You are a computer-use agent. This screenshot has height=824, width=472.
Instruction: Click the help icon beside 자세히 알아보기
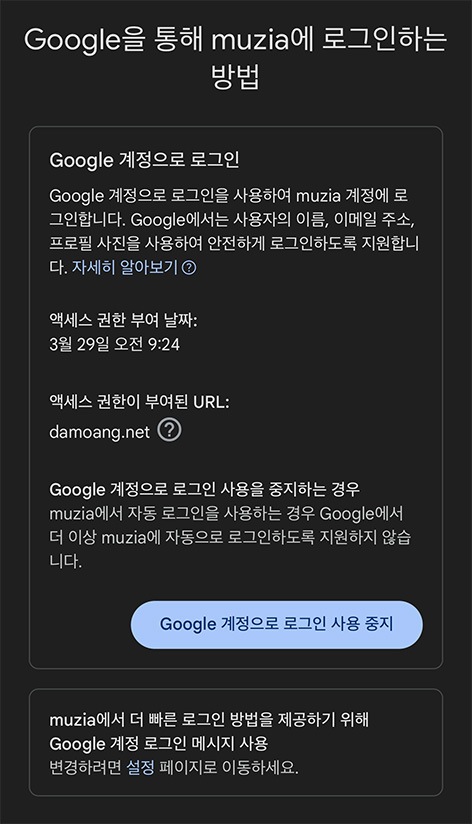point(189,268)
